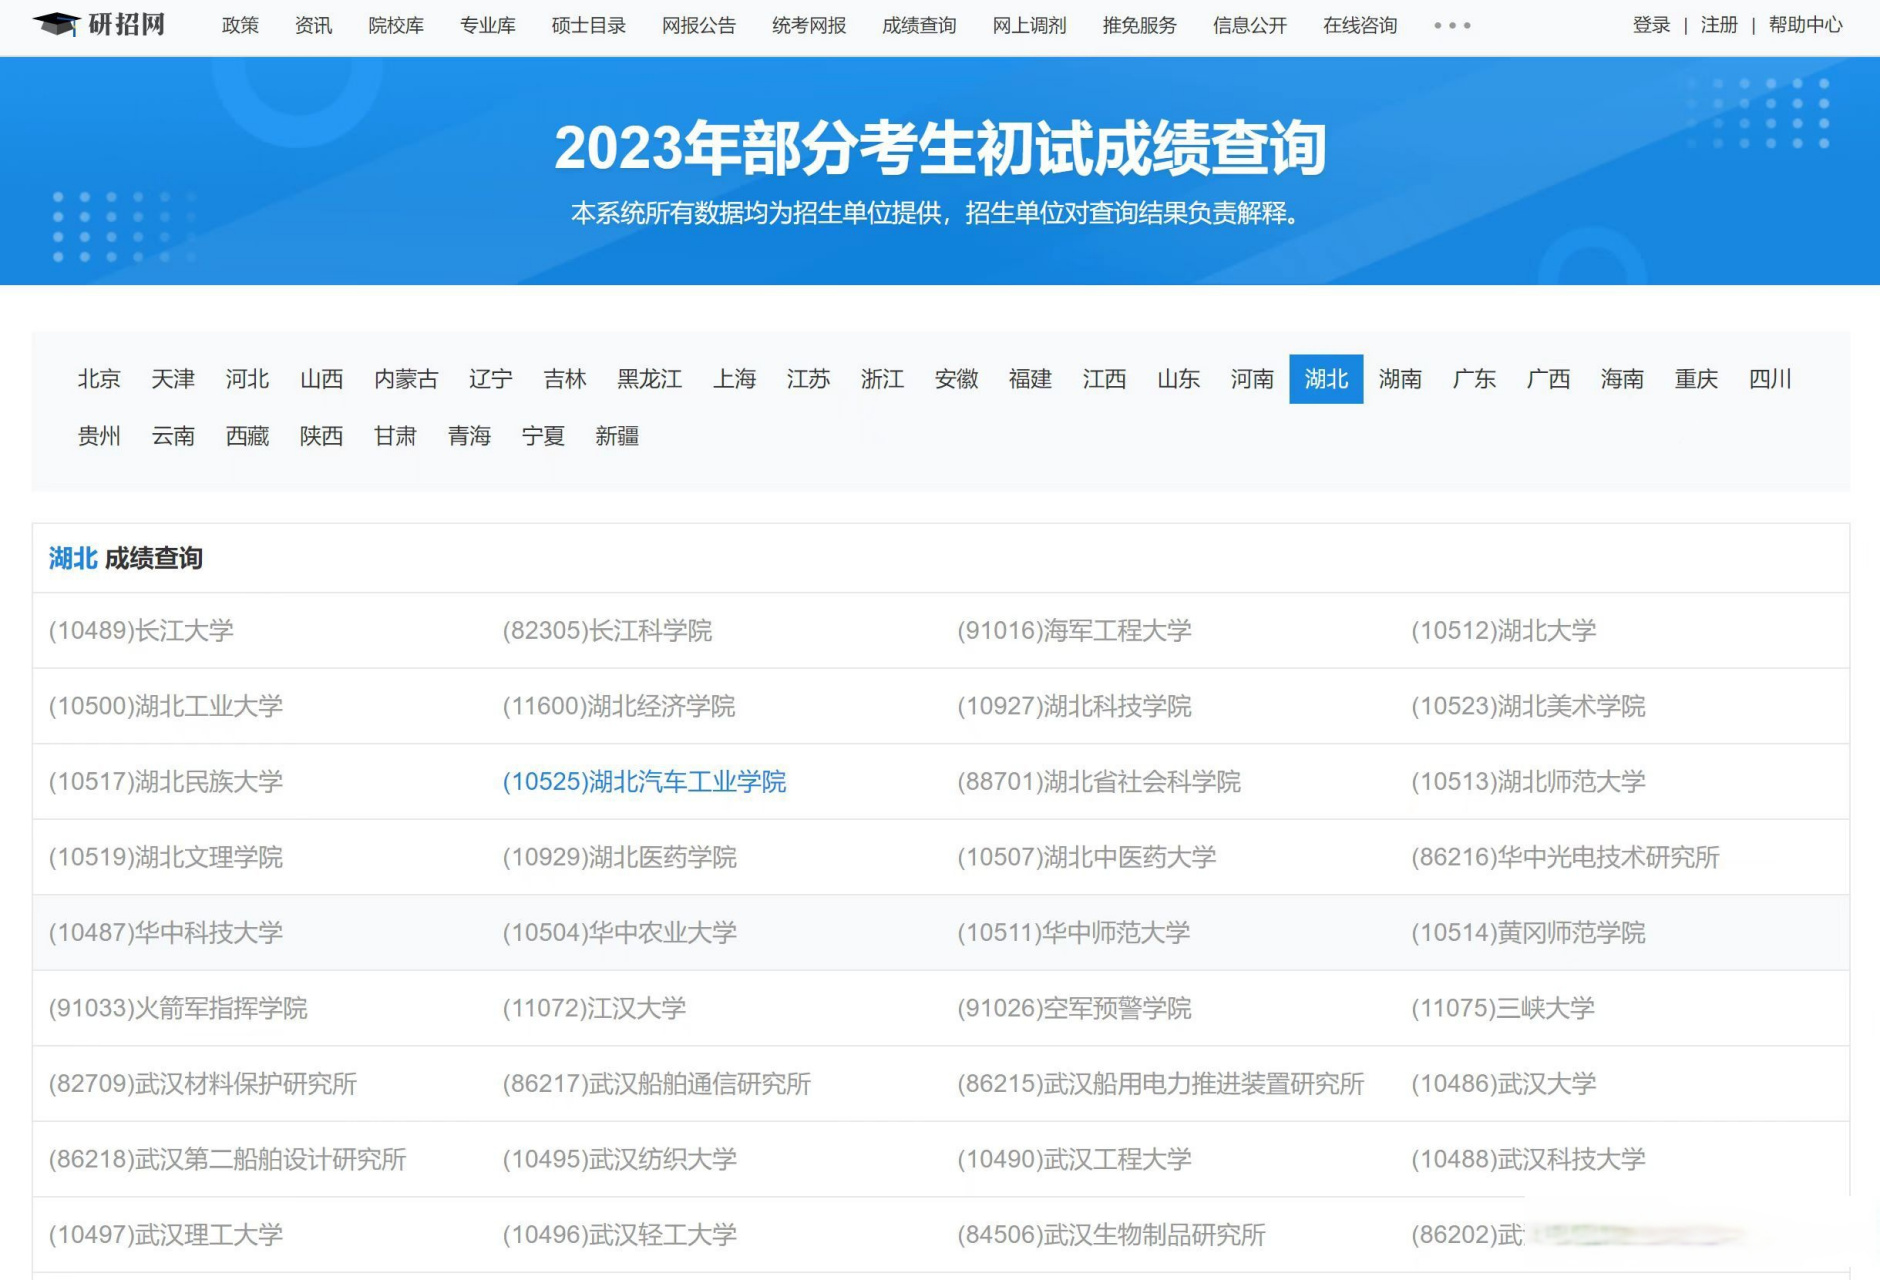Image resolution: width=1880 pixels, height=1280 pixels.
Task: Choose the 黑龙江 province tab
Action: tap(650, 379)
